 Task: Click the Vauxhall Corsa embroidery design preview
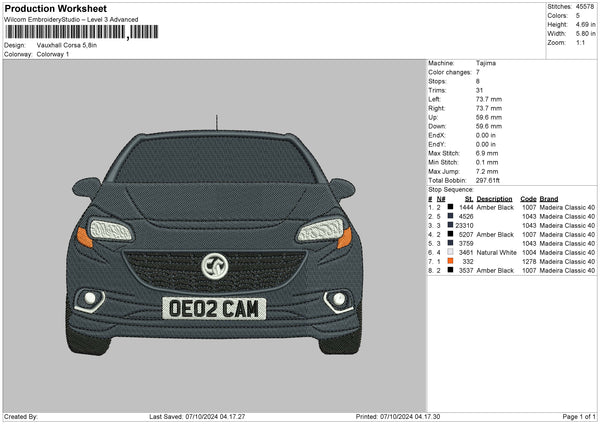click(x=214, y=235)
